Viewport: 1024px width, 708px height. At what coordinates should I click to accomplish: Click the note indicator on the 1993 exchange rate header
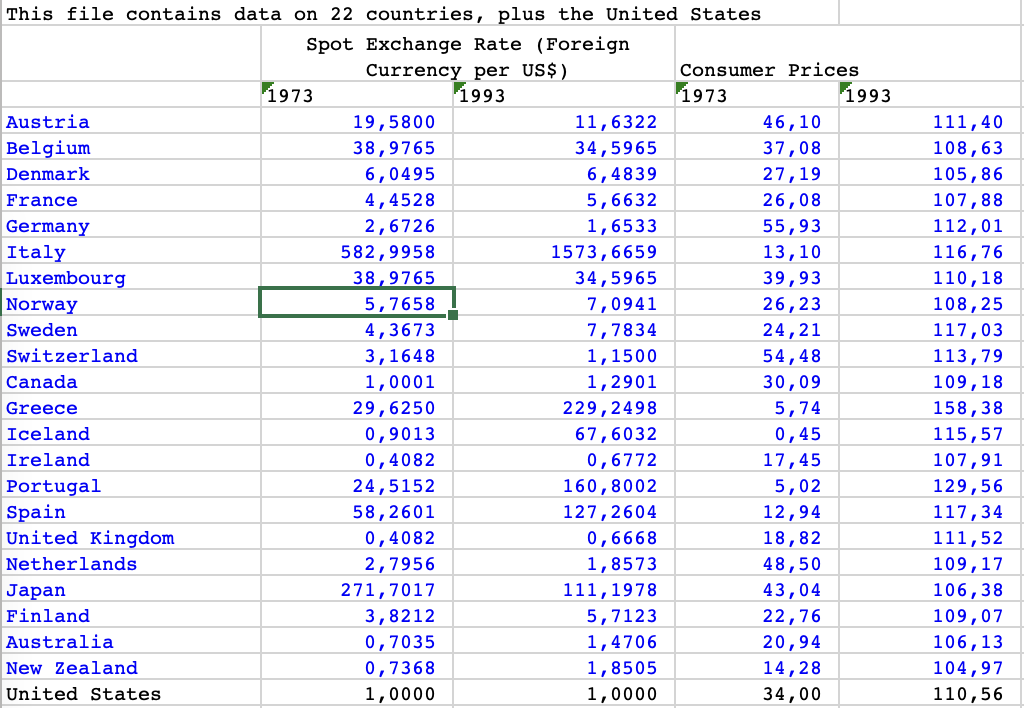click(461, 88)
